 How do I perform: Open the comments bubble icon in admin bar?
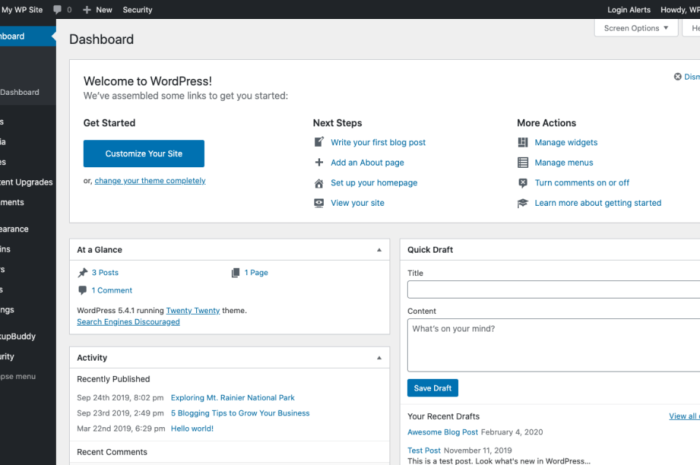coord(57,9)
